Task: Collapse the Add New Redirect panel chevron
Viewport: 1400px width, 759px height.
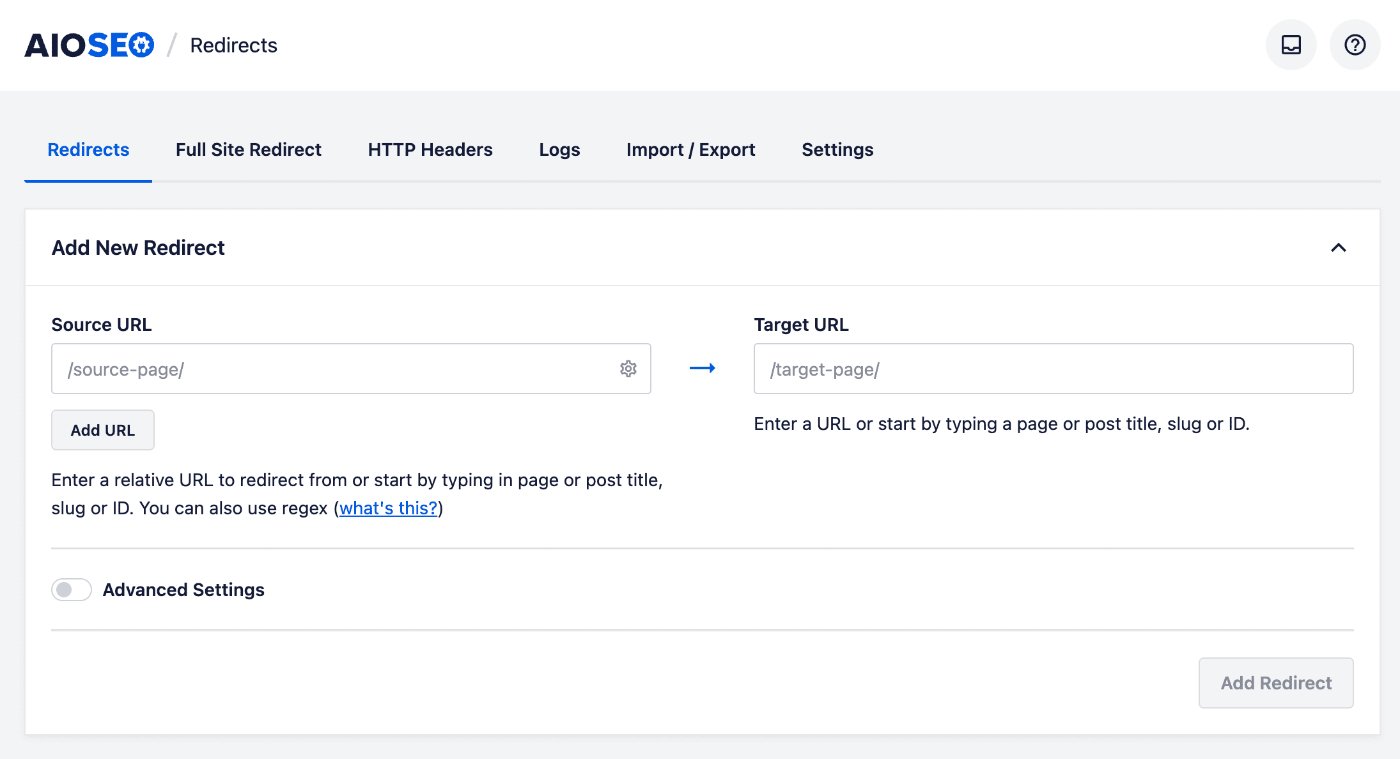Action: point(1338,247)
